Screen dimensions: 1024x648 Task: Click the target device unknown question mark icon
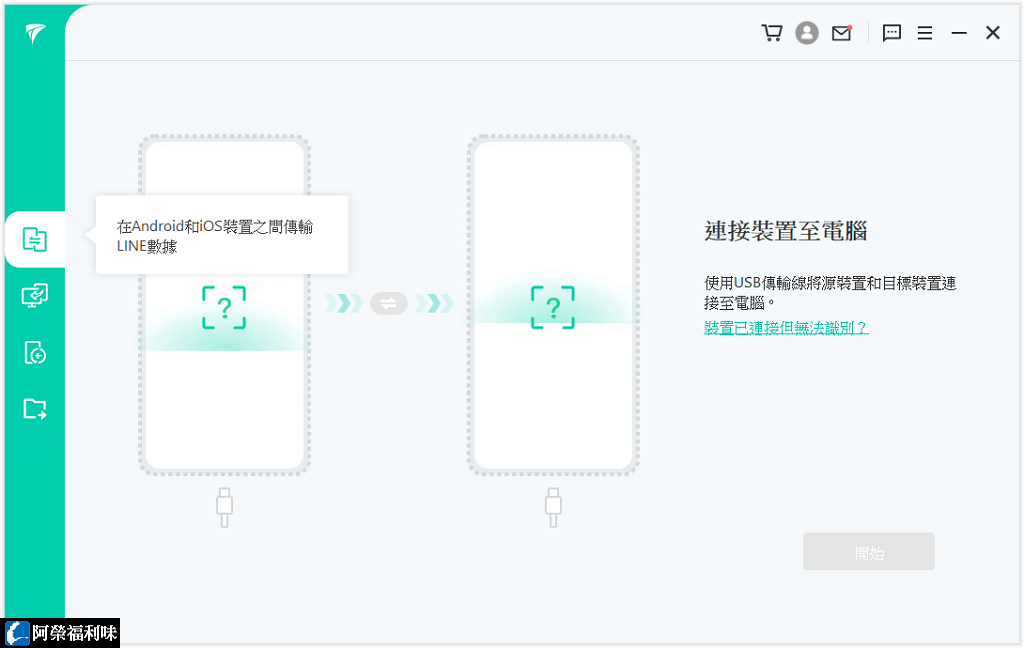pyautogui.click(x=552, y=307)
